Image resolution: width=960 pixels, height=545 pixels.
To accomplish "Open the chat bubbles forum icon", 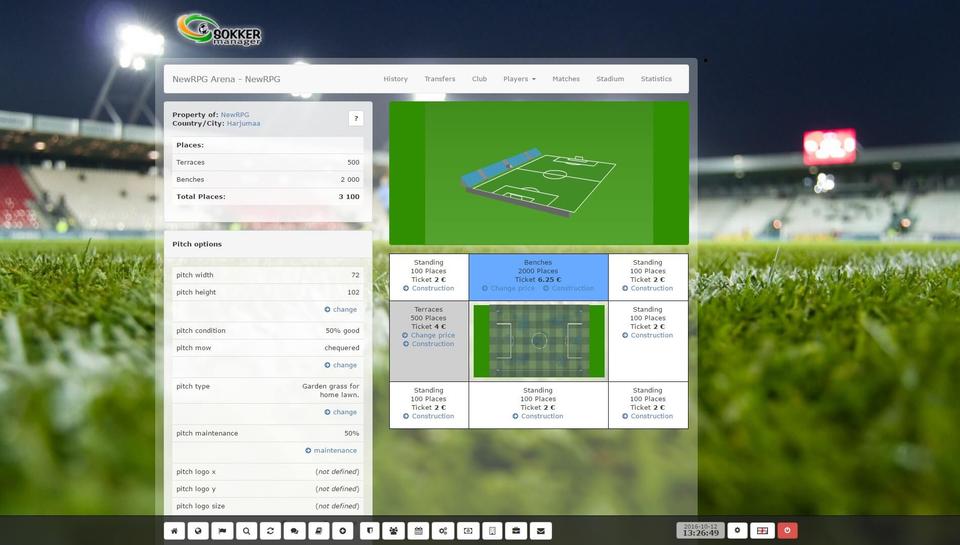I will coord(294,531).
